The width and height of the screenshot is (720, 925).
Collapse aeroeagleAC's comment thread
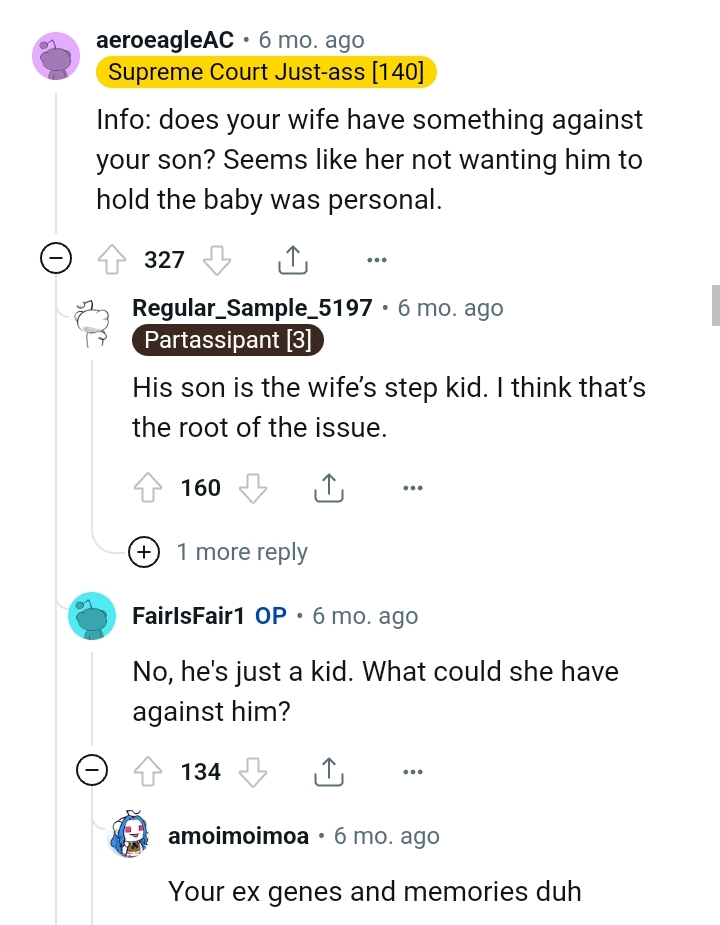(57, 258)
